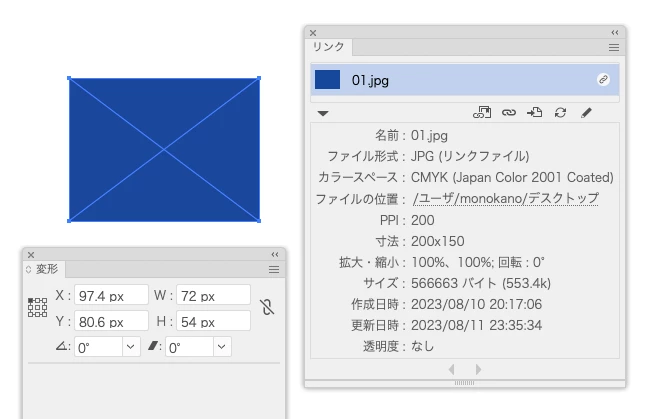Close the 変形 panel
Viewport: 654px width, 419px height.
point(31,255)
